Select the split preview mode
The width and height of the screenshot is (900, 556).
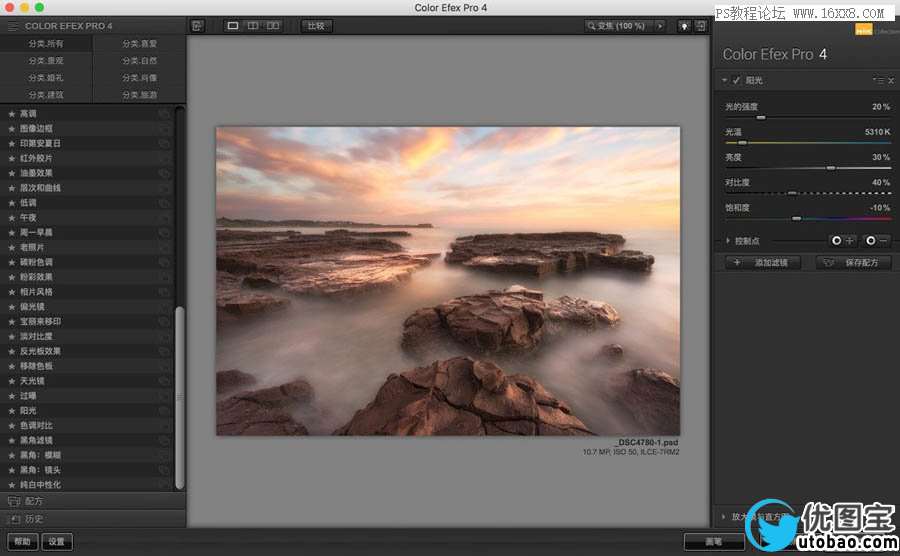253,26
